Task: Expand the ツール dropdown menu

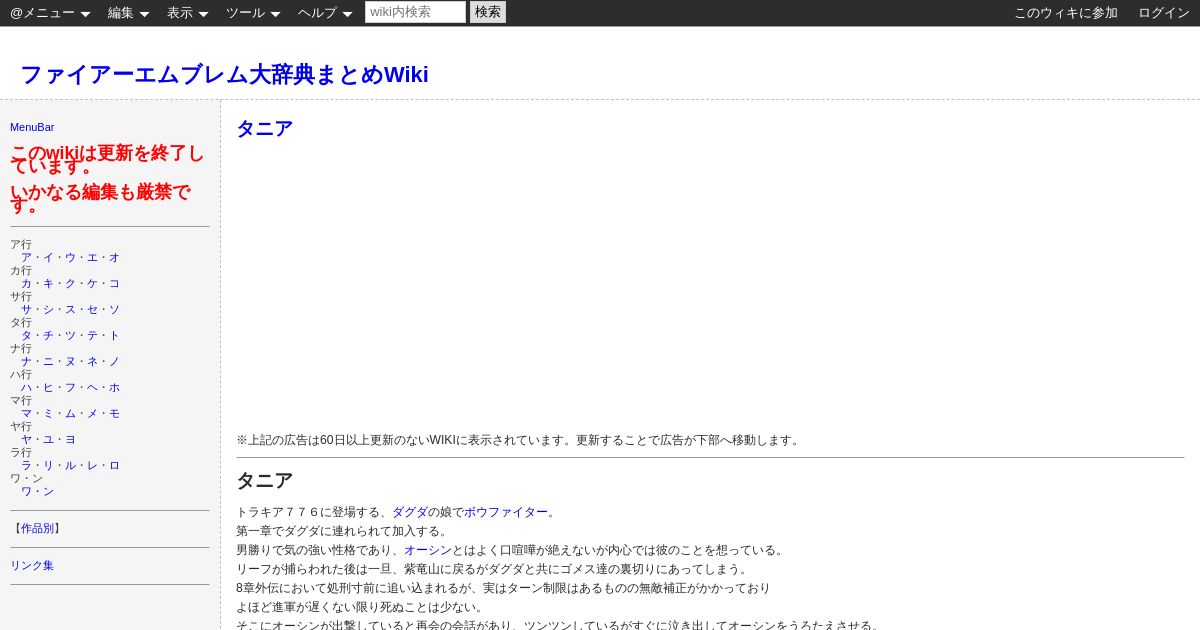Action: (x=253, y=13)
